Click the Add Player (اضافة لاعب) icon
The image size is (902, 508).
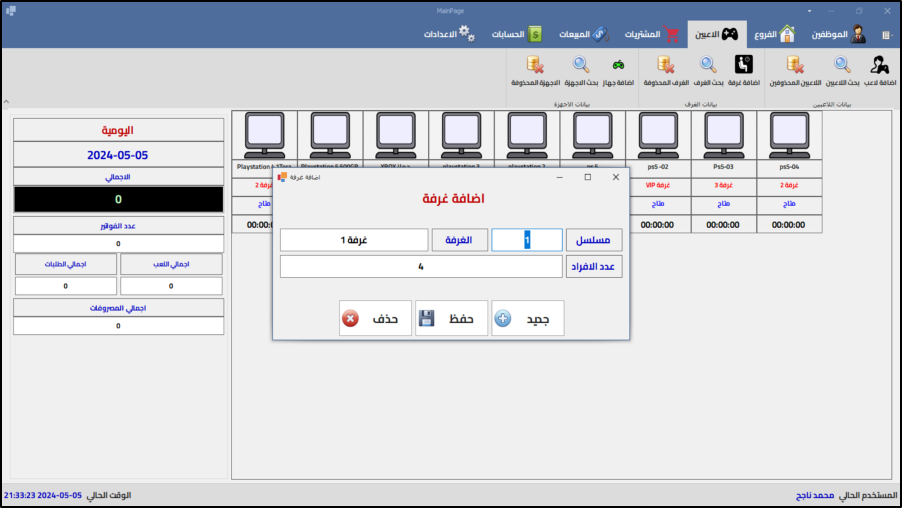point(879,66)
